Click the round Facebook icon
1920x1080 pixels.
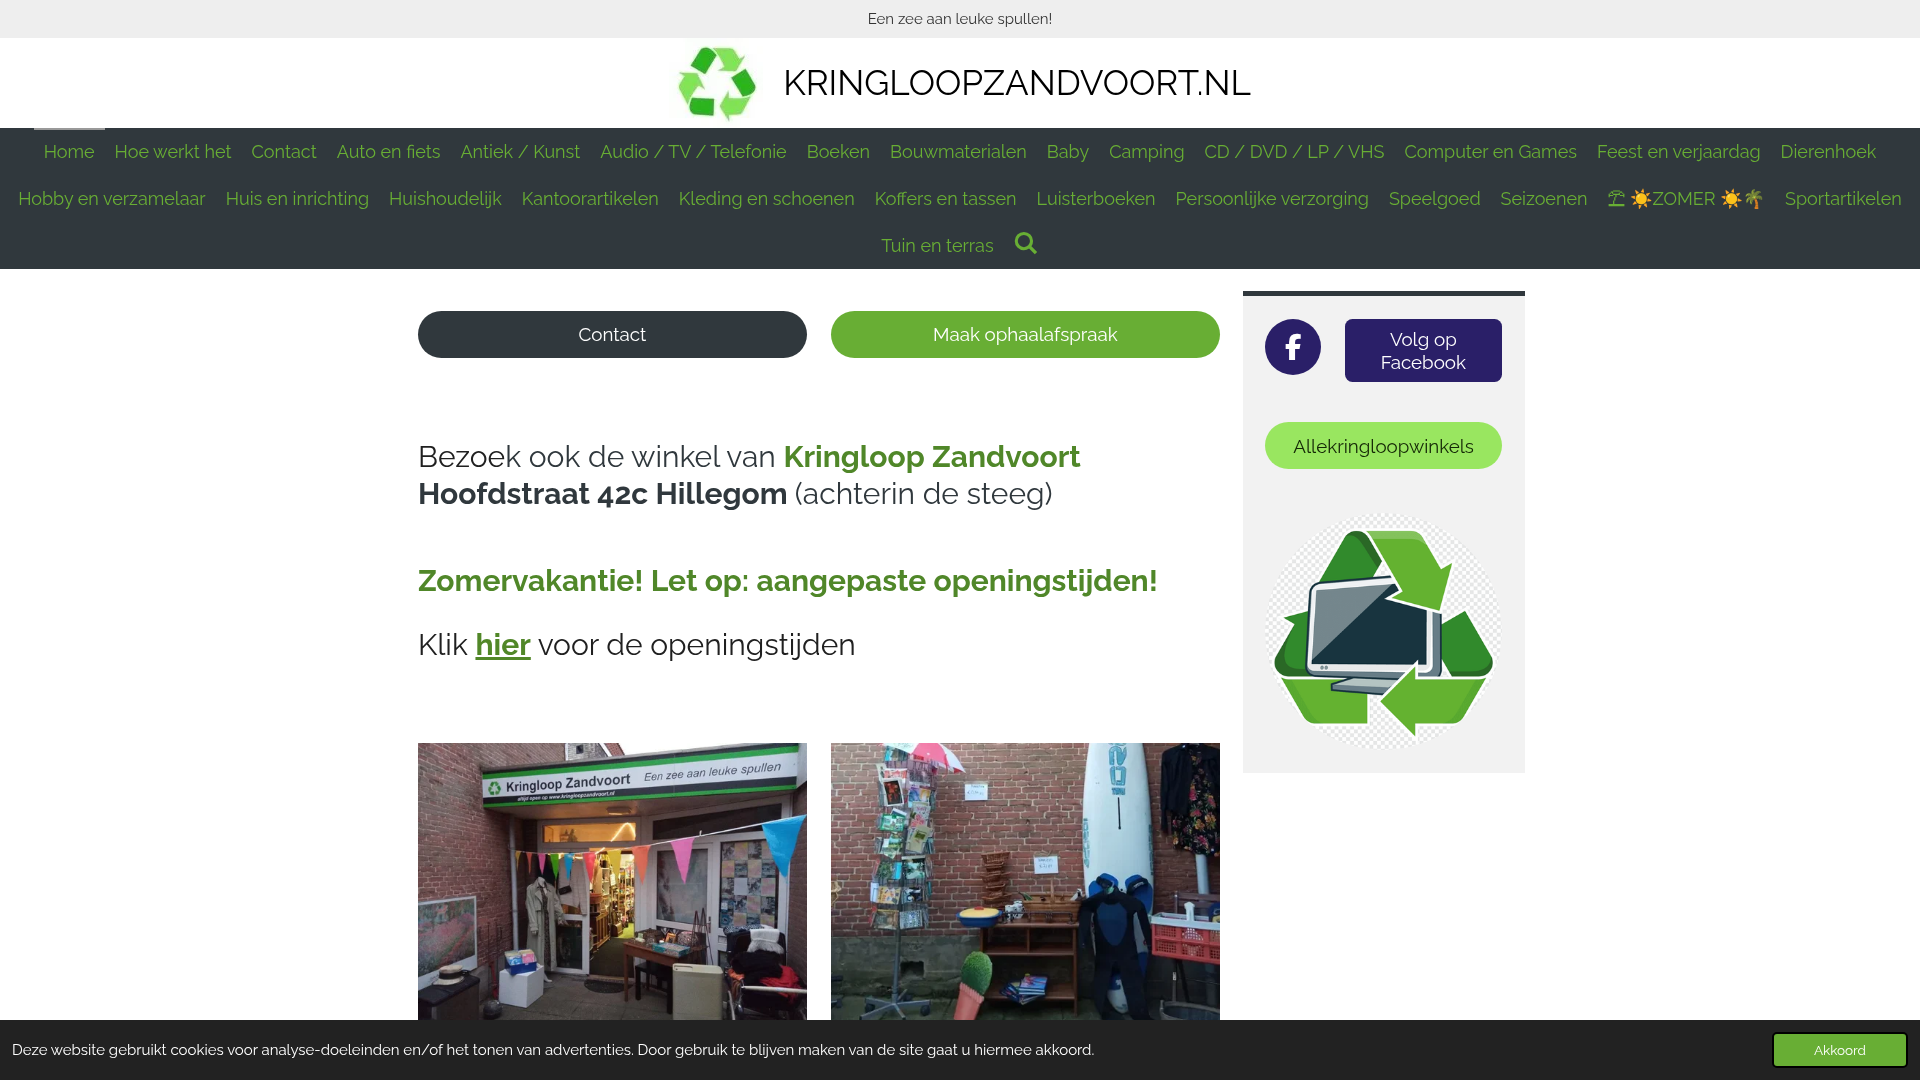click(1293, 347)
